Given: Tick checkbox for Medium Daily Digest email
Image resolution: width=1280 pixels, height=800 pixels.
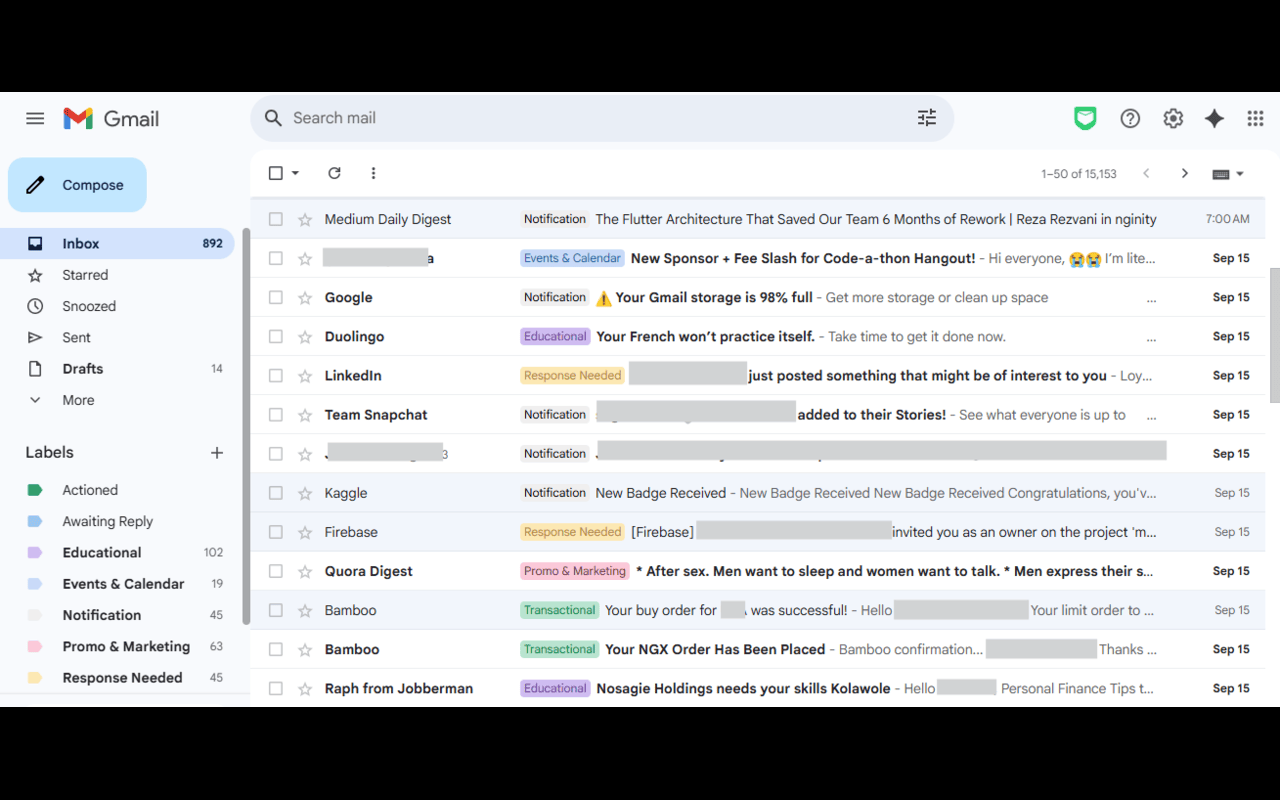Looking at the screenshot, I should (276, 219).
